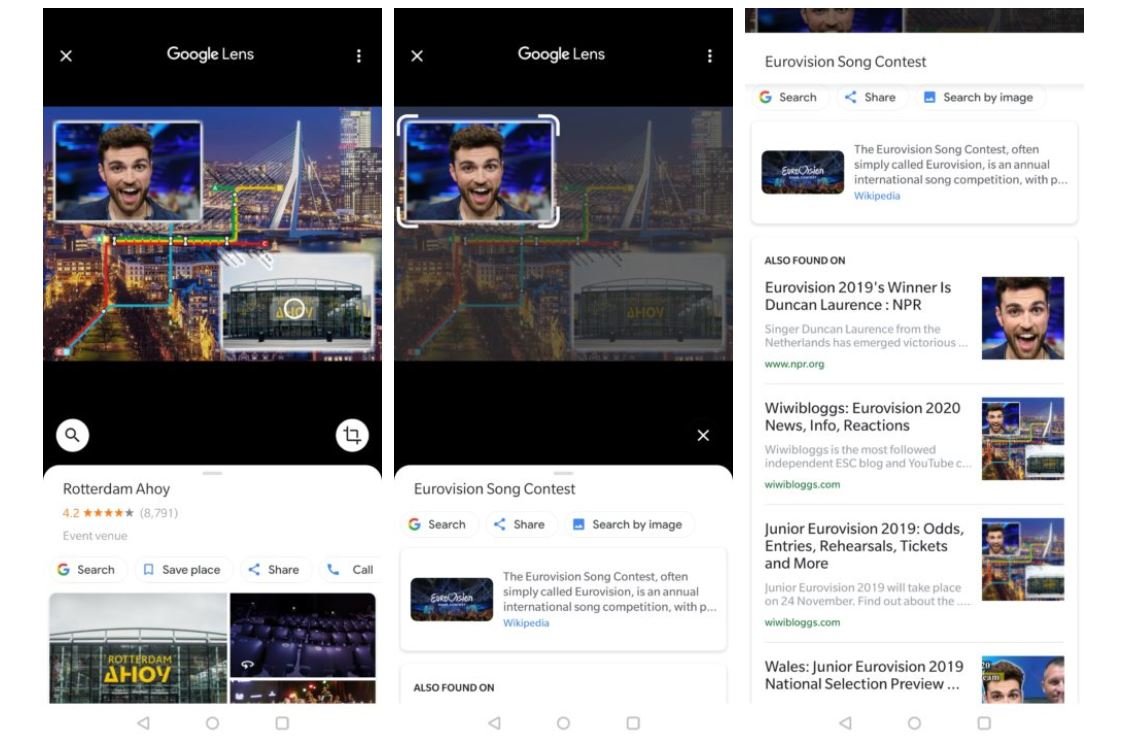
Task: Open the NPR Eurovision 2019 winner article
Action: (x=858, y=296)
